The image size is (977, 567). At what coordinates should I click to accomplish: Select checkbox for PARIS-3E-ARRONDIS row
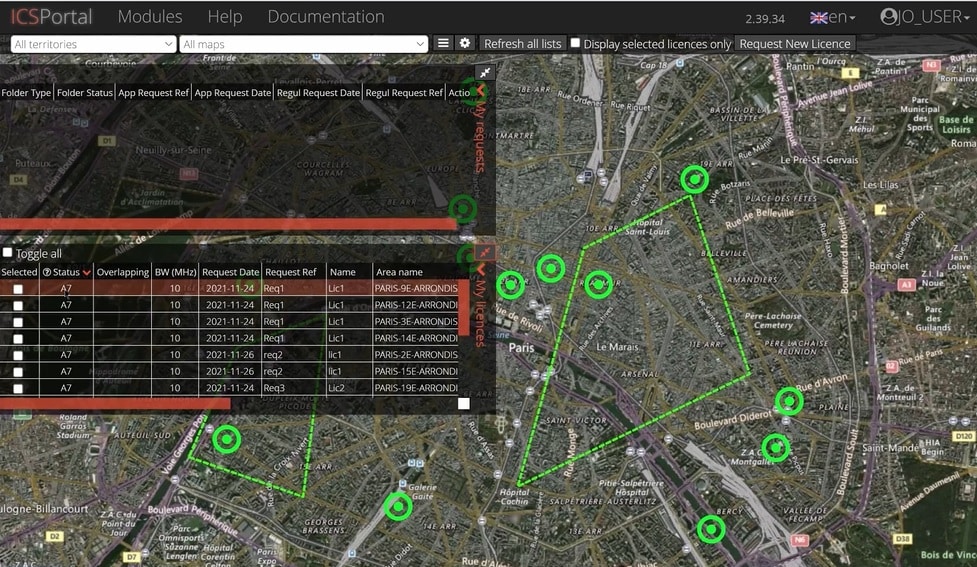point(18,322)
